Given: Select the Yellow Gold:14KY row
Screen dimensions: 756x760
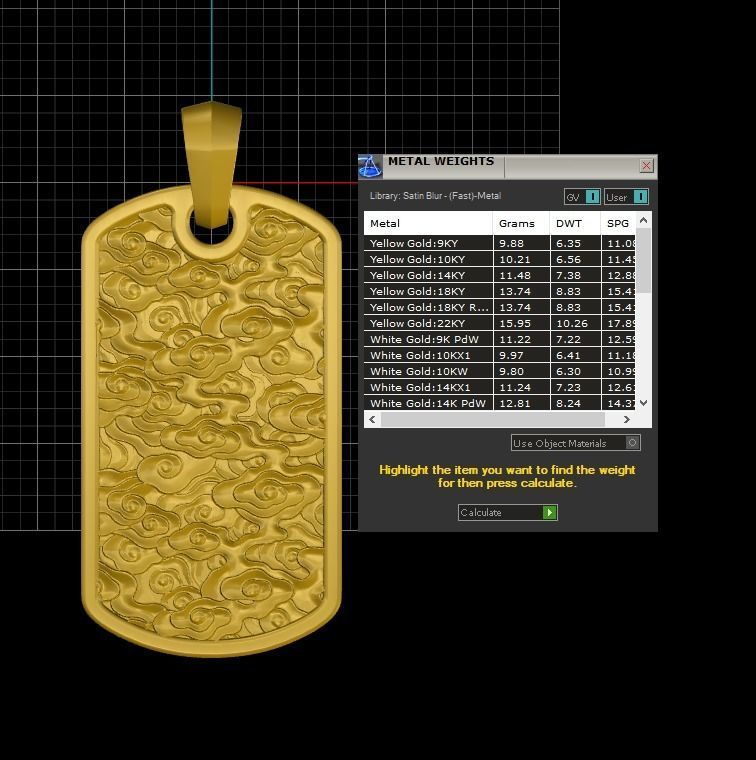Looking at the screenshot, I should [500, 275].
